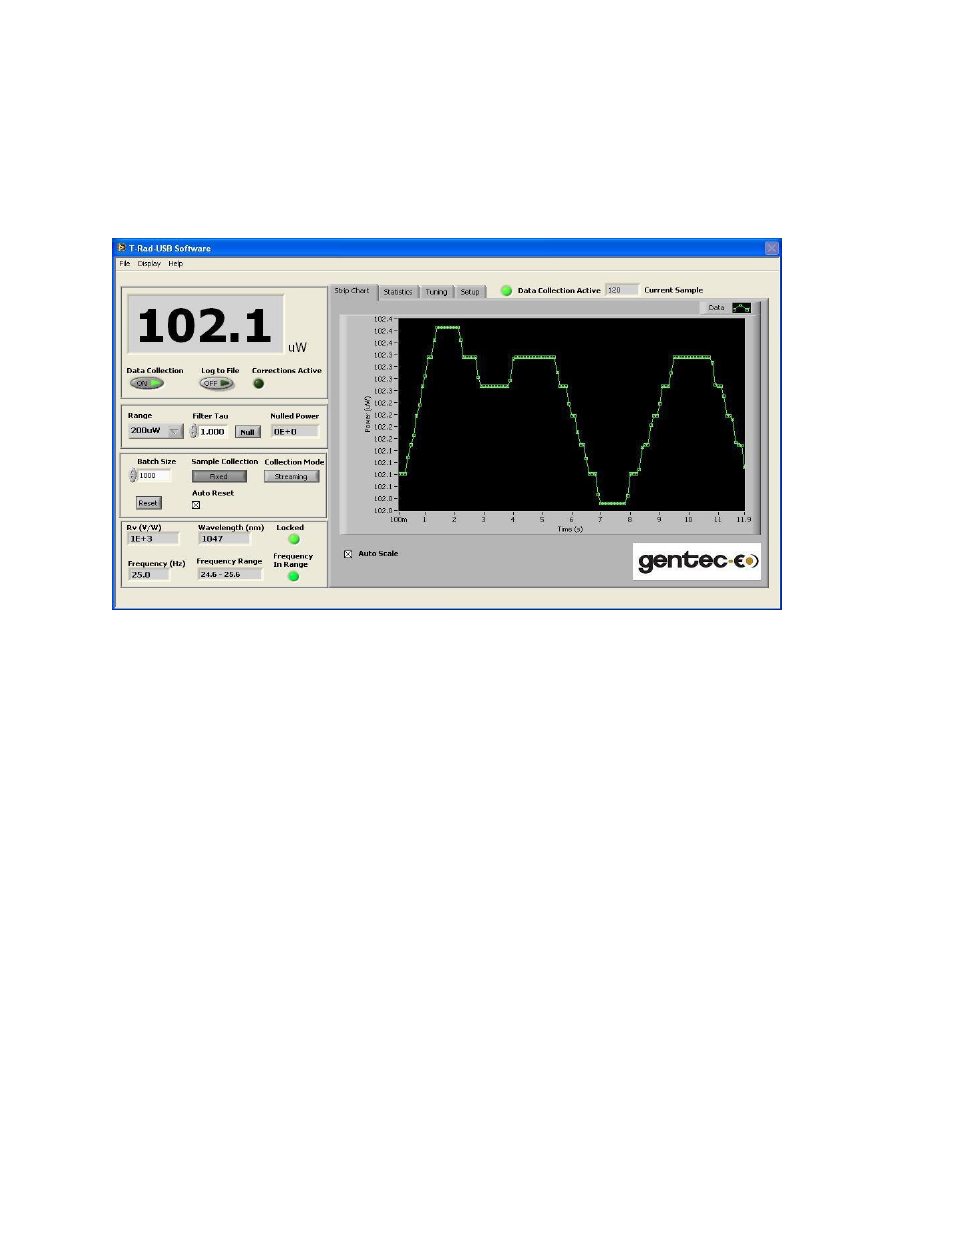Toggle the Auto Reset checkbox
This screenshot has height=1235, width=954.
(196, 505)
